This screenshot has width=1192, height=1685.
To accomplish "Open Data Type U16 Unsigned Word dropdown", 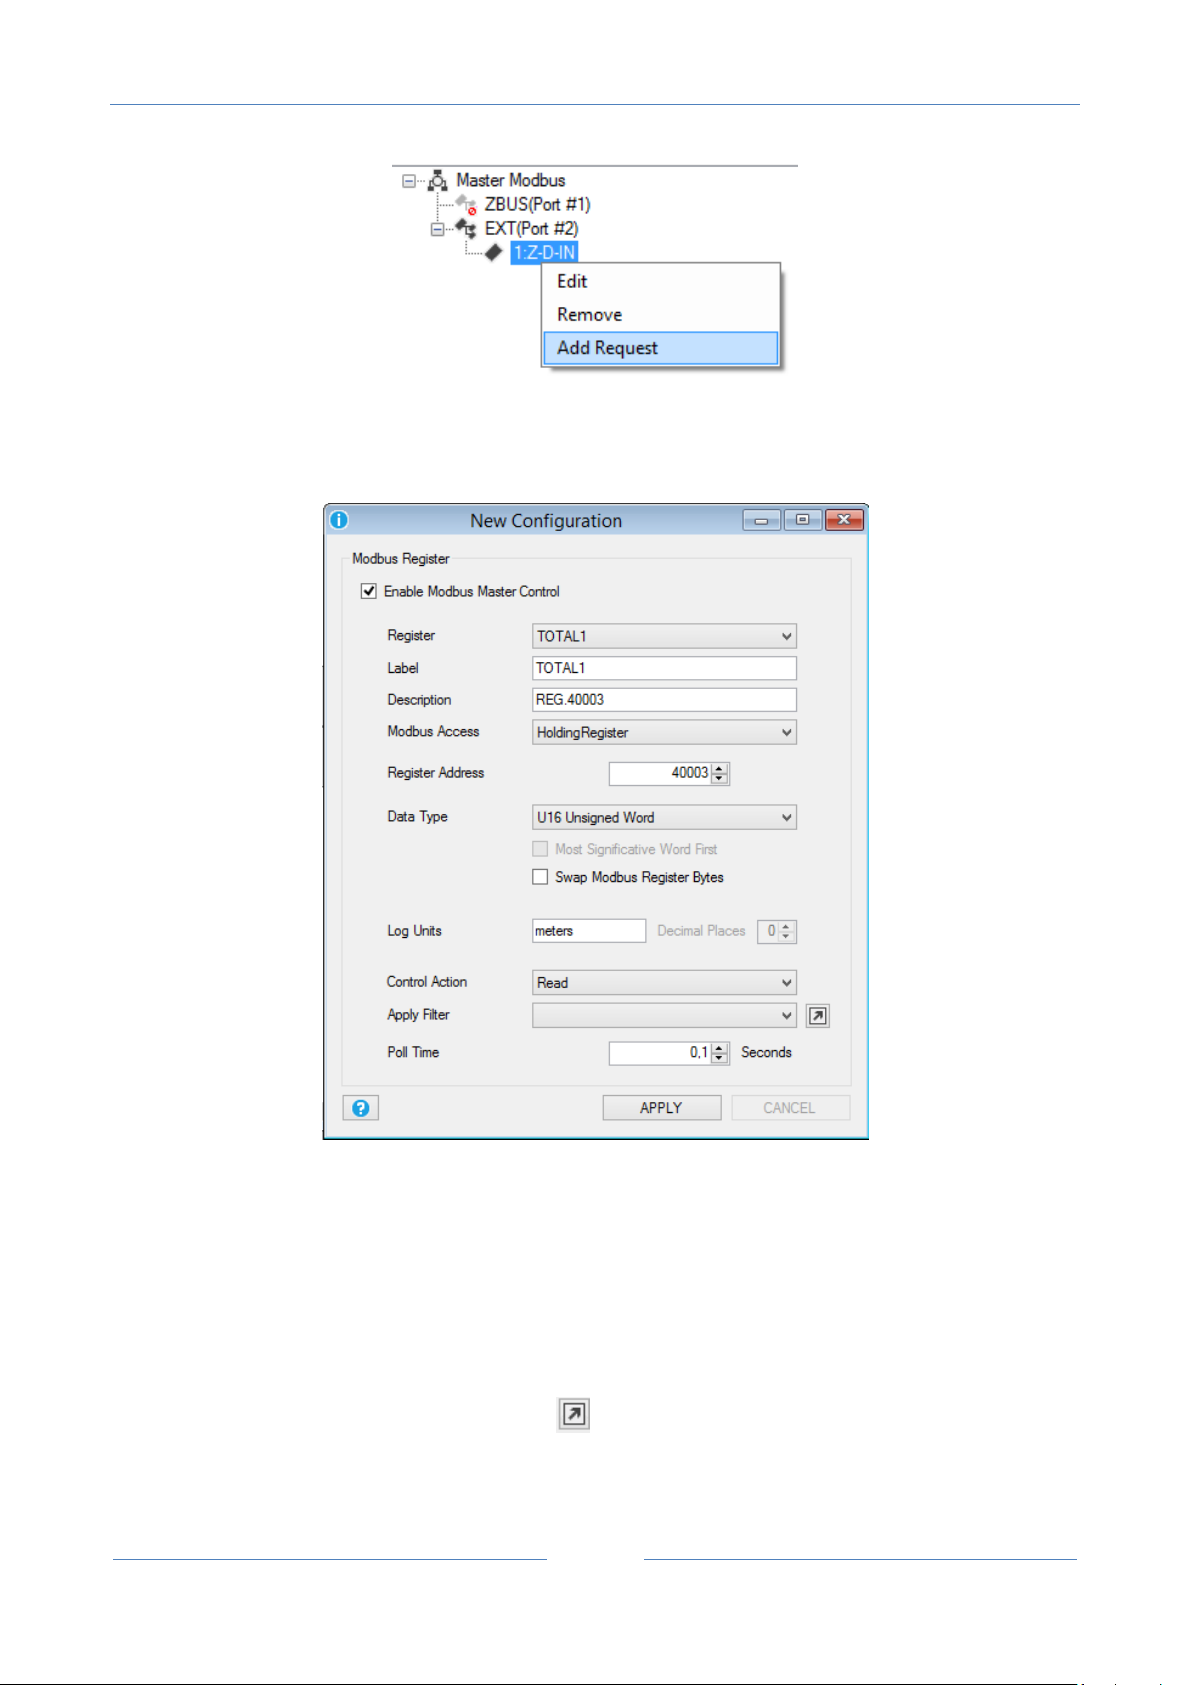I will click(x=664, y=817).
